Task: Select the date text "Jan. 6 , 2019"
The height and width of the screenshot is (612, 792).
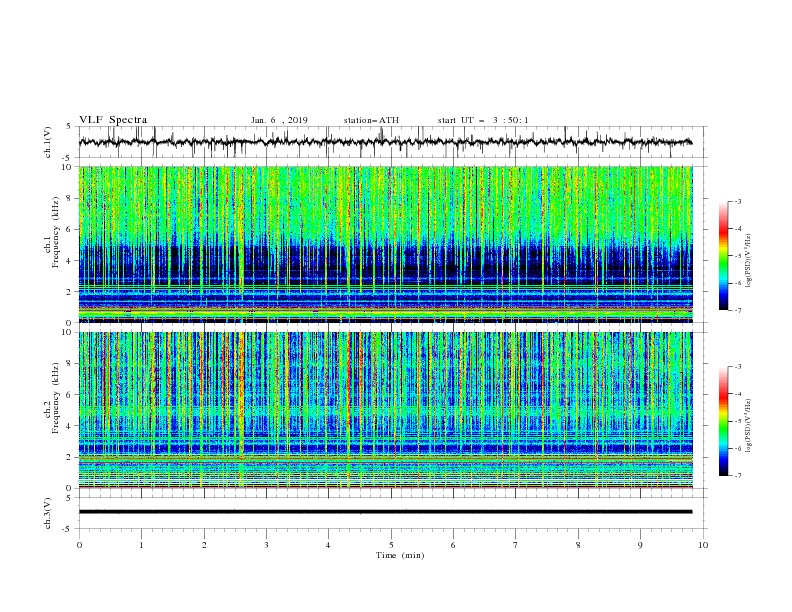Action: point(279,120)
